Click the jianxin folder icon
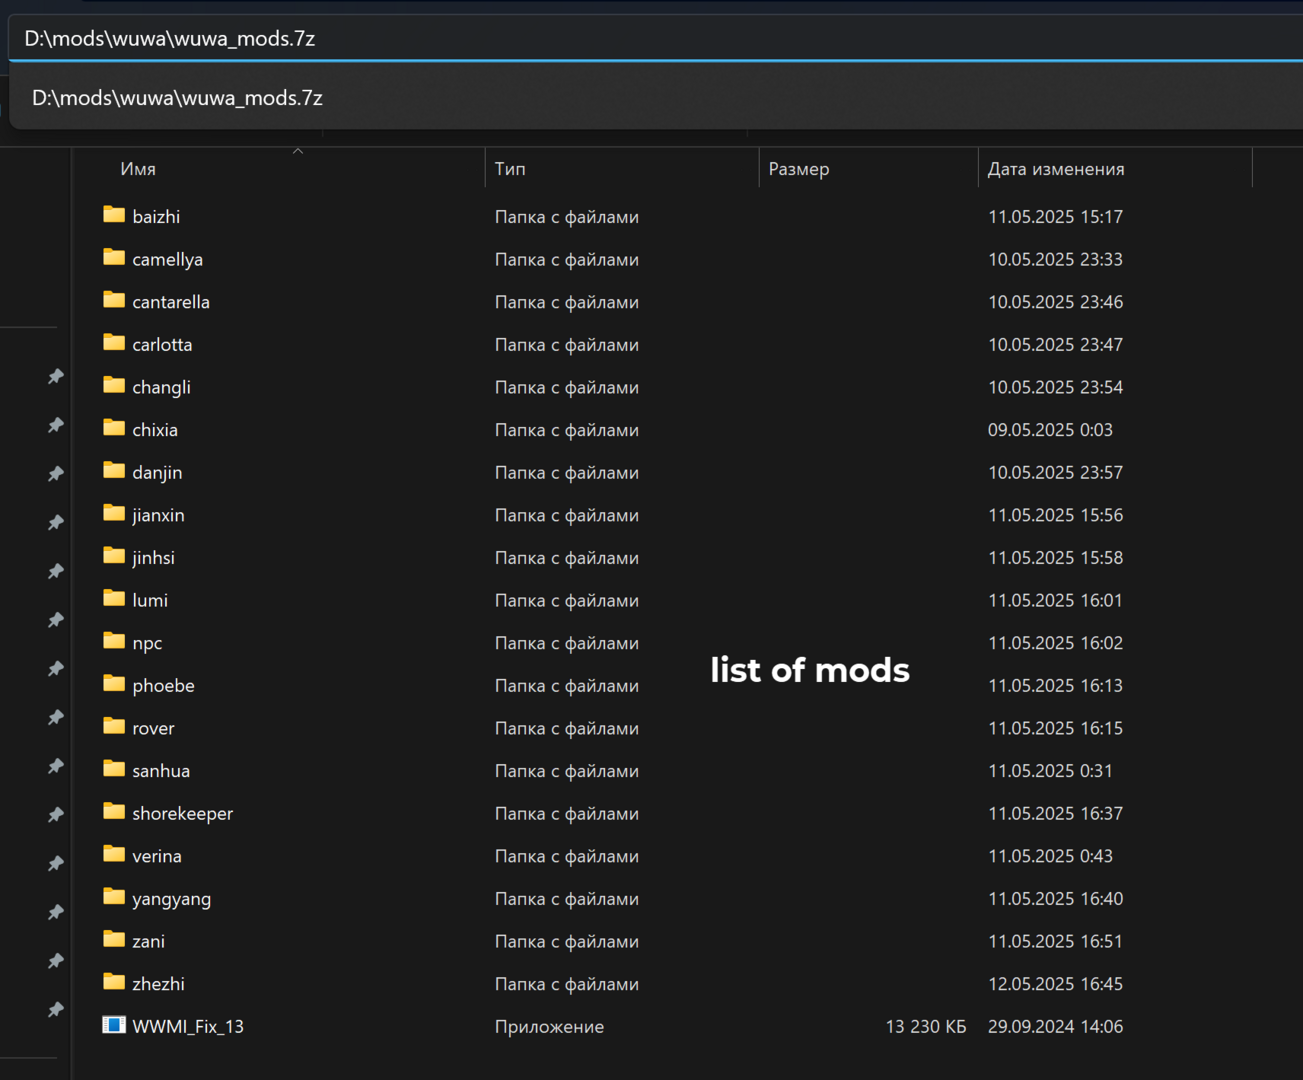This screenshot has height=1080, width=1303. (x=114, y=514)
